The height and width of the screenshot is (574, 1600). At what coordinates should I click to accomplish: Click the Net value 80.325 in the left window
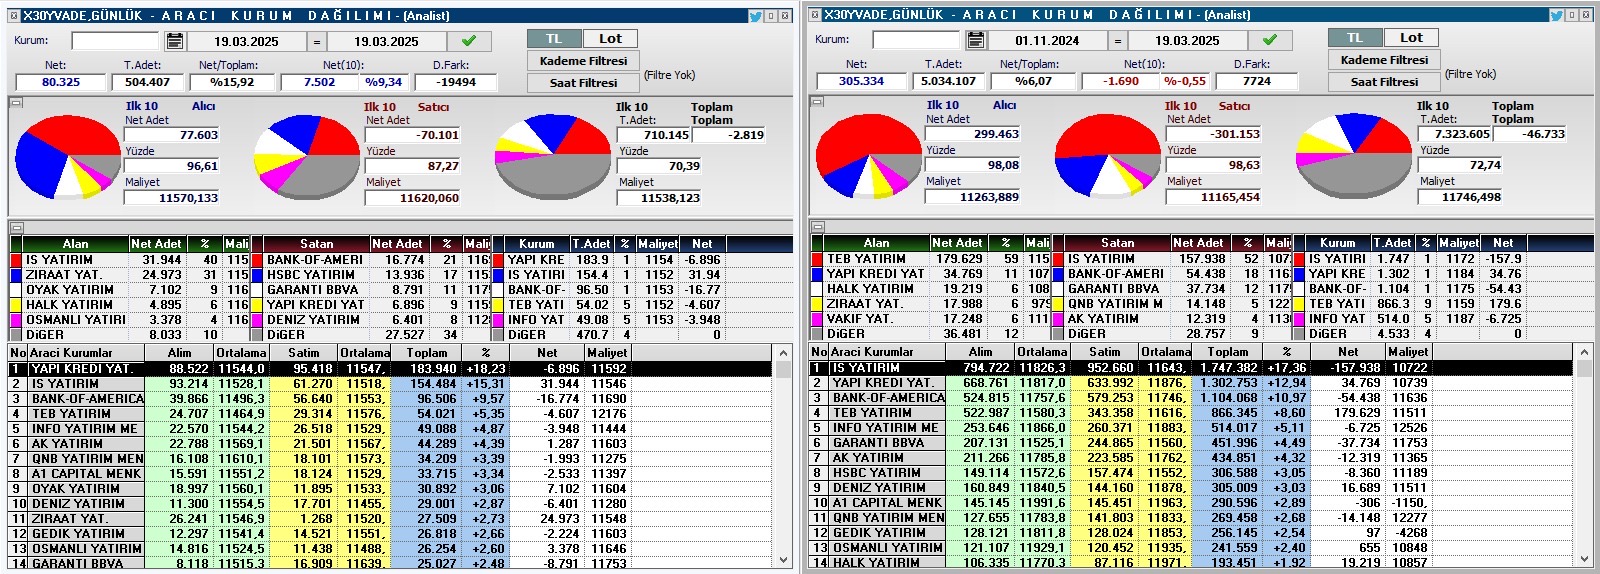pyautogui.click(x=60, y=82)
